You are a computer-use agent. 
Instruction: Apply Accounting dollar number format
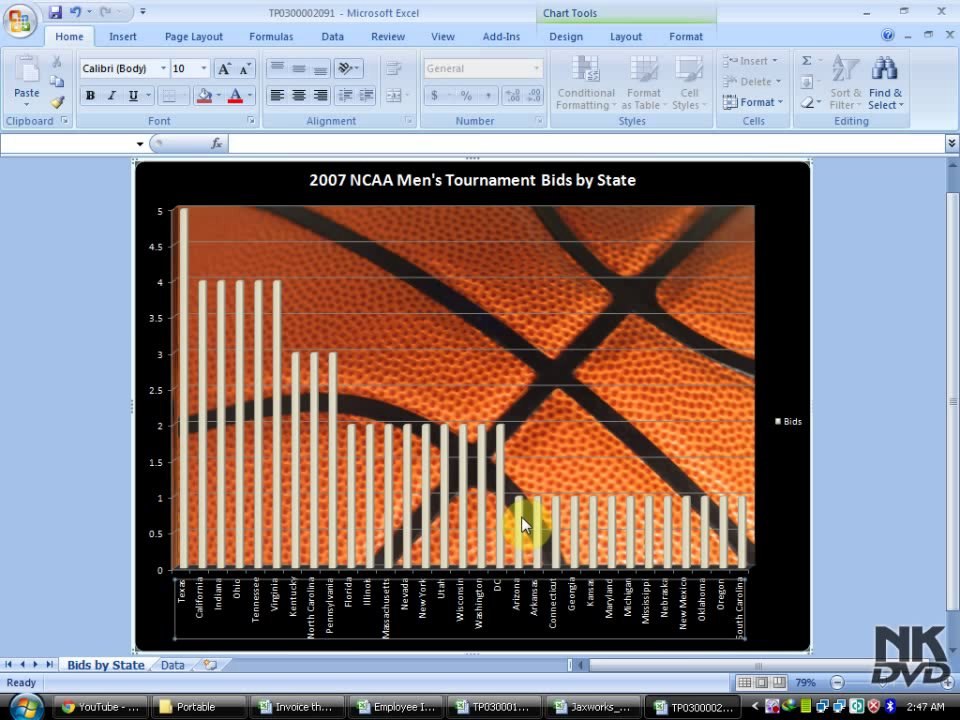434,96
